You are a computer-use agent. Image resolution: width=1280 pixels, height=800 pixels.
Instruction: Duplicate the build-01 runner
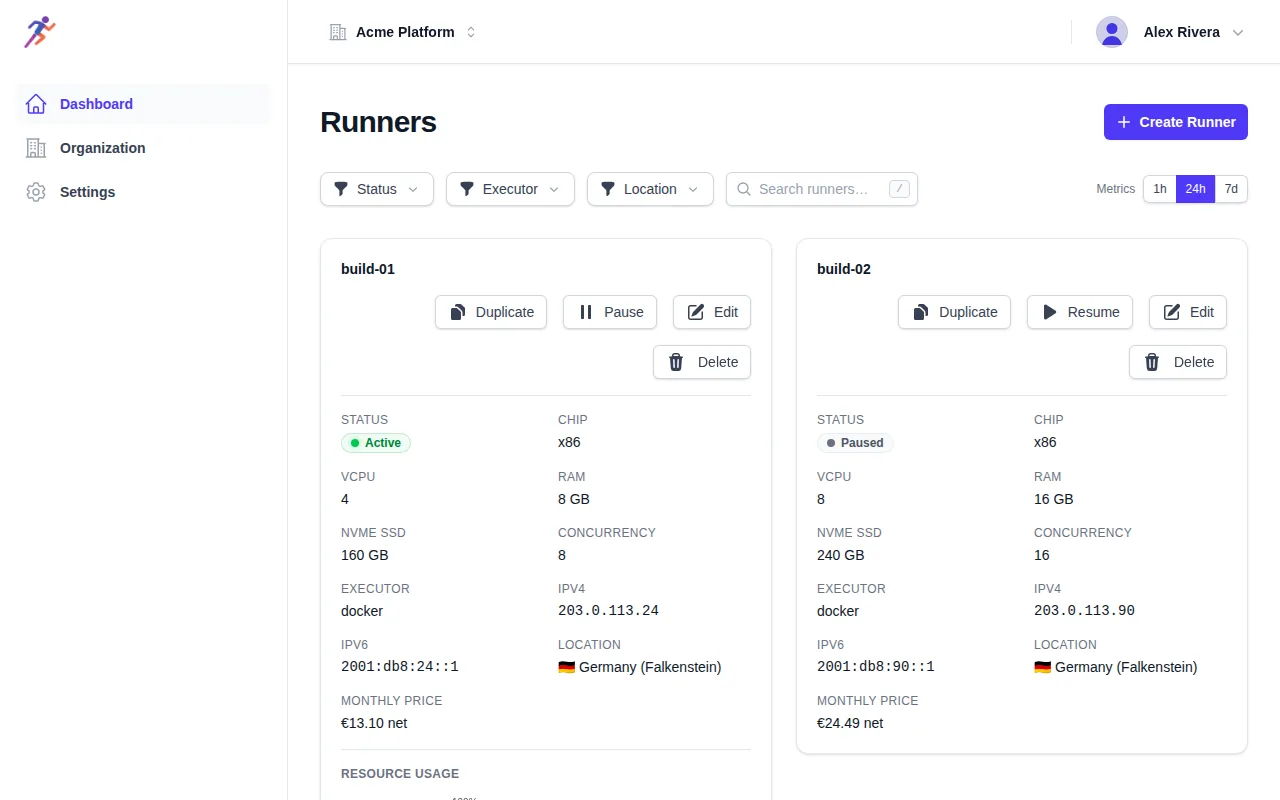pyautogui.click(x=491, y=312)
